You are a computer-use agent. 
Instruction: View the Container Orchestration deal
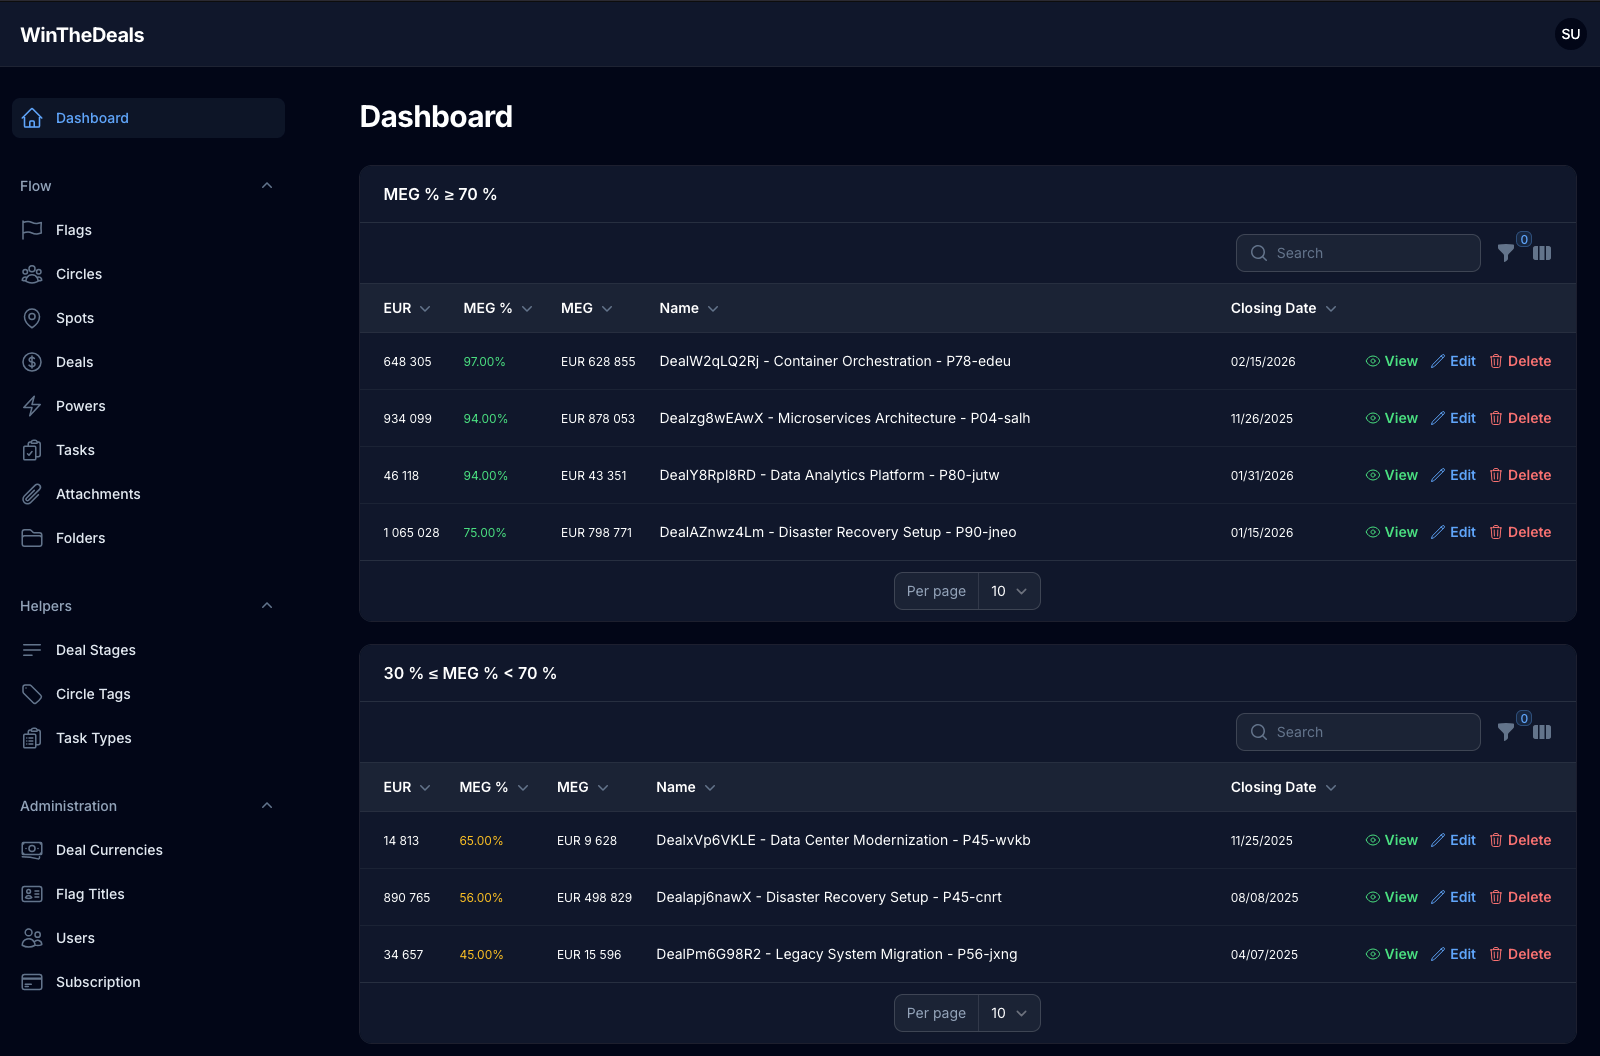pos(1391,361)
